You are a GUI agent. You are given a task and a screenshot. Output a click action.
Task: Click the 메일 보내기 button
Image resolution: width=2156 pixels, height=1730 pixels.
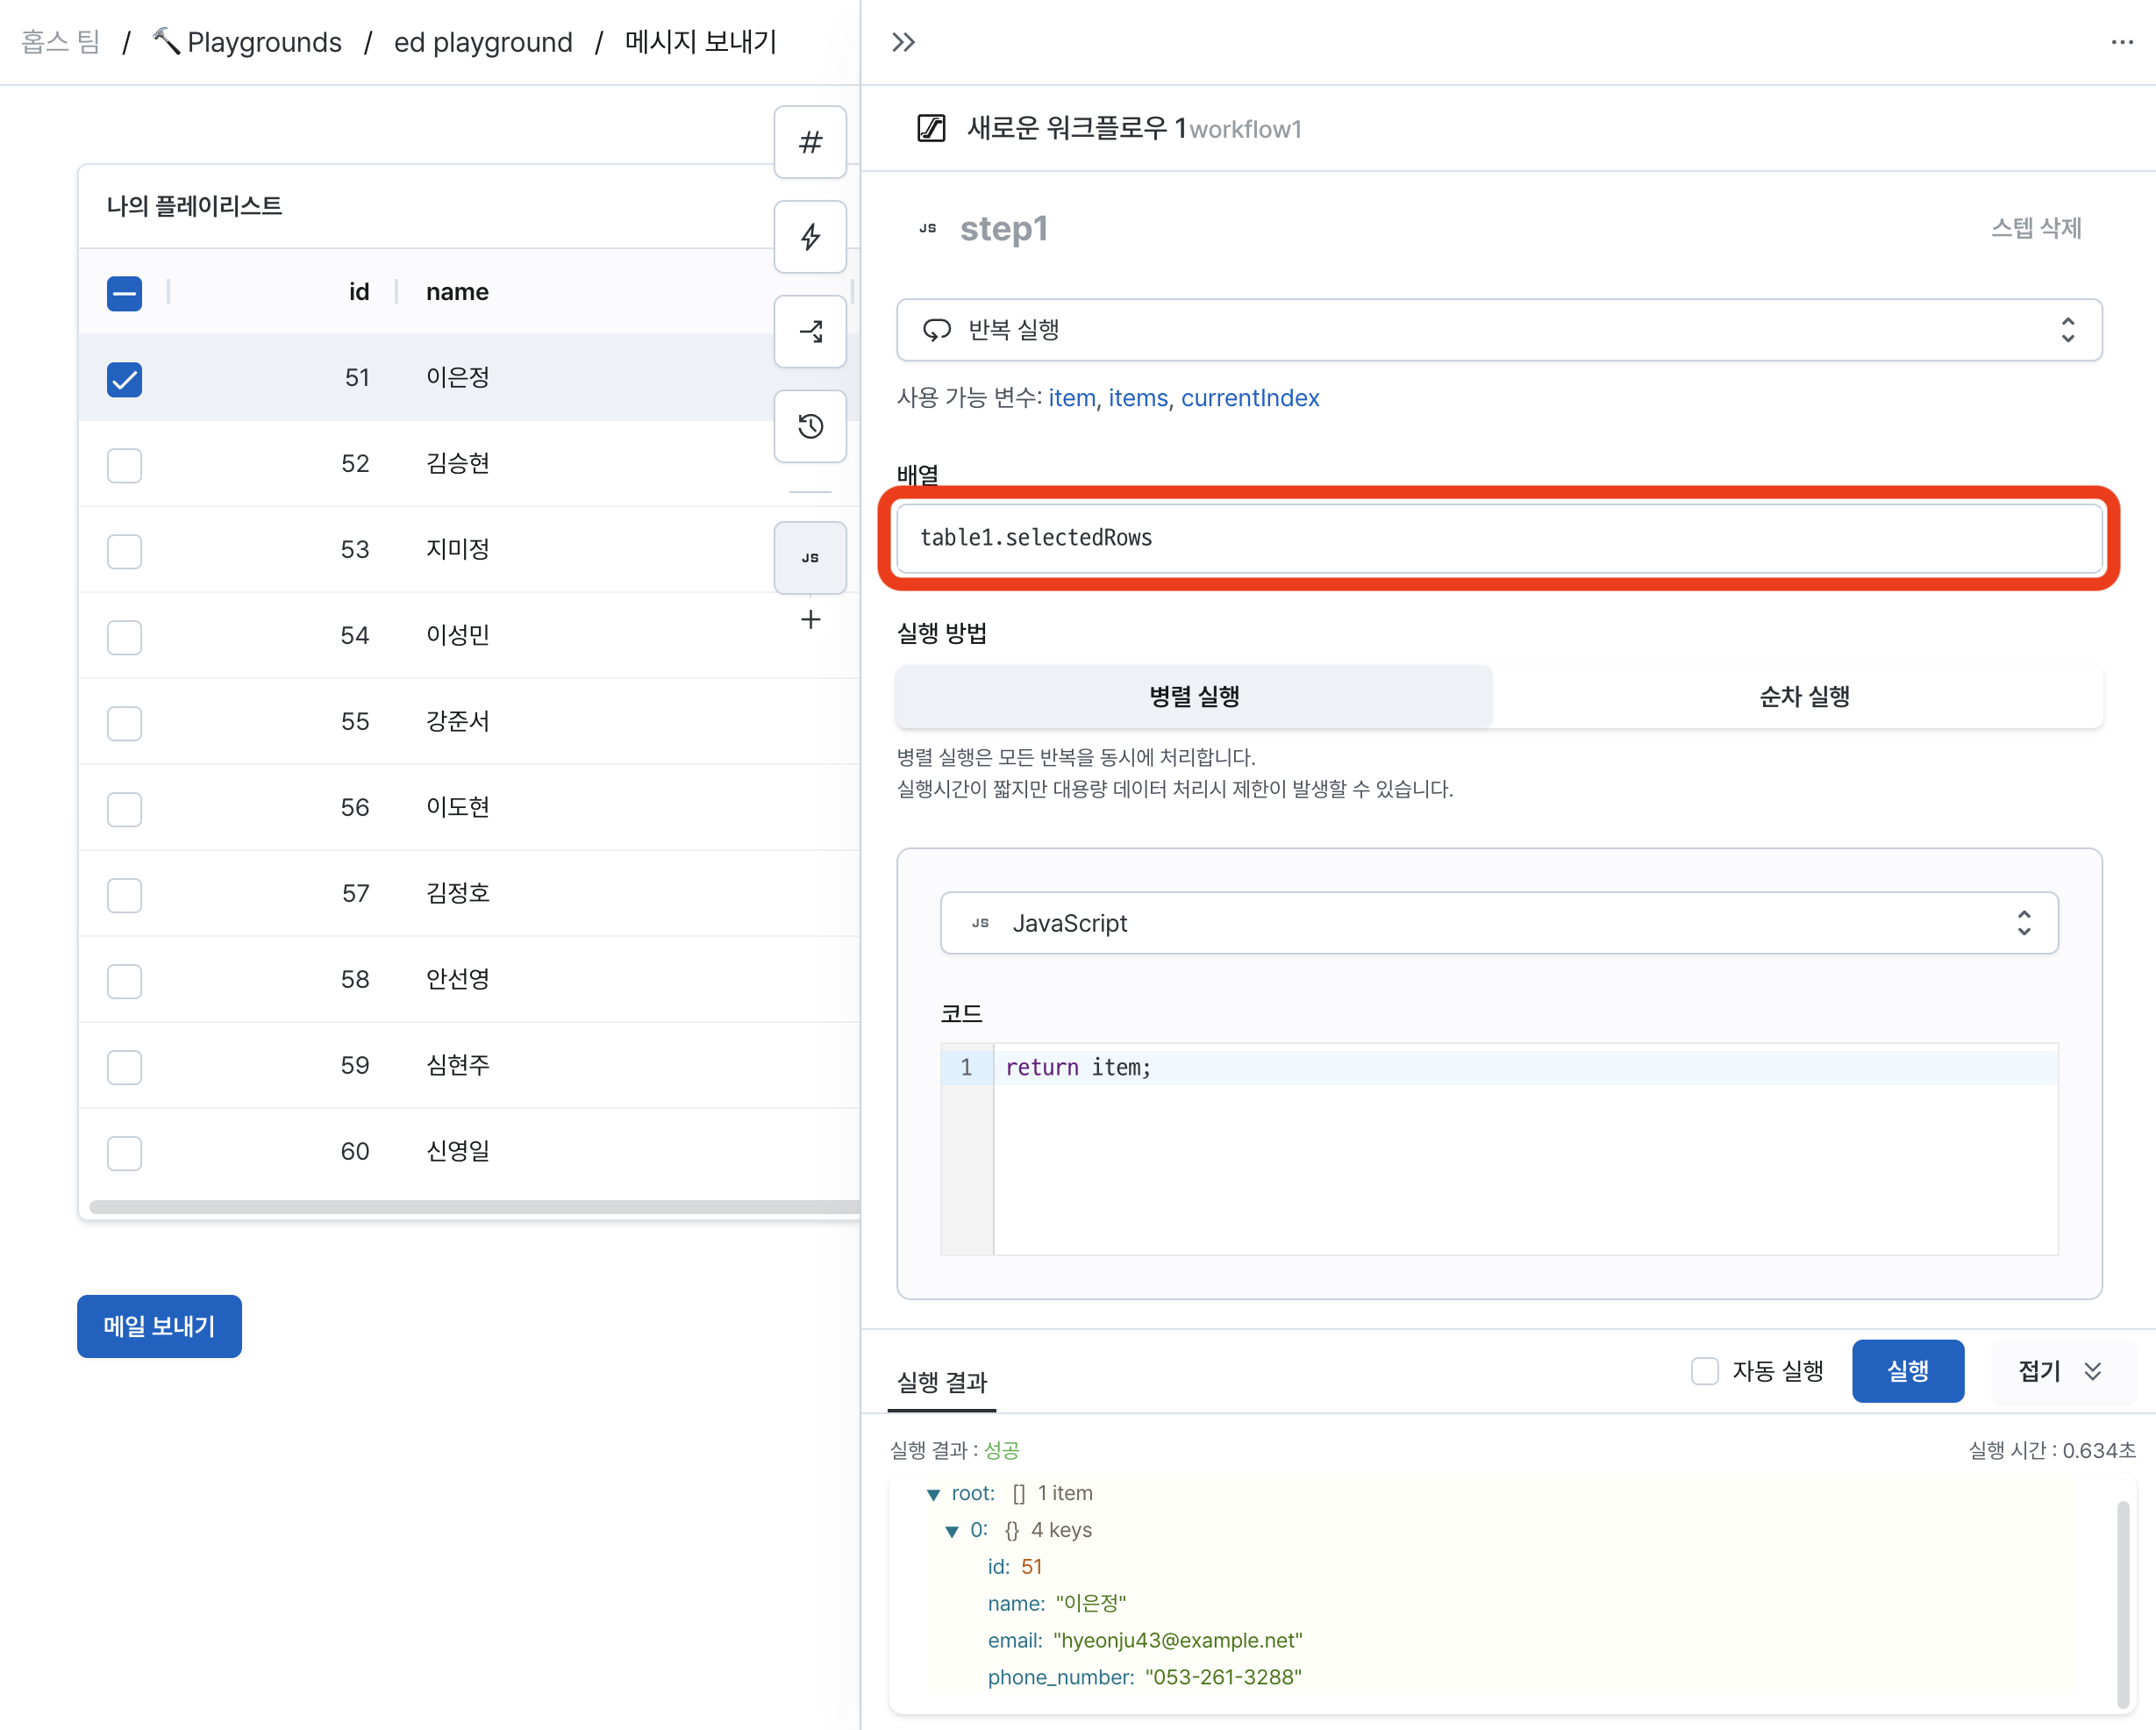(x=159, y=1326)
